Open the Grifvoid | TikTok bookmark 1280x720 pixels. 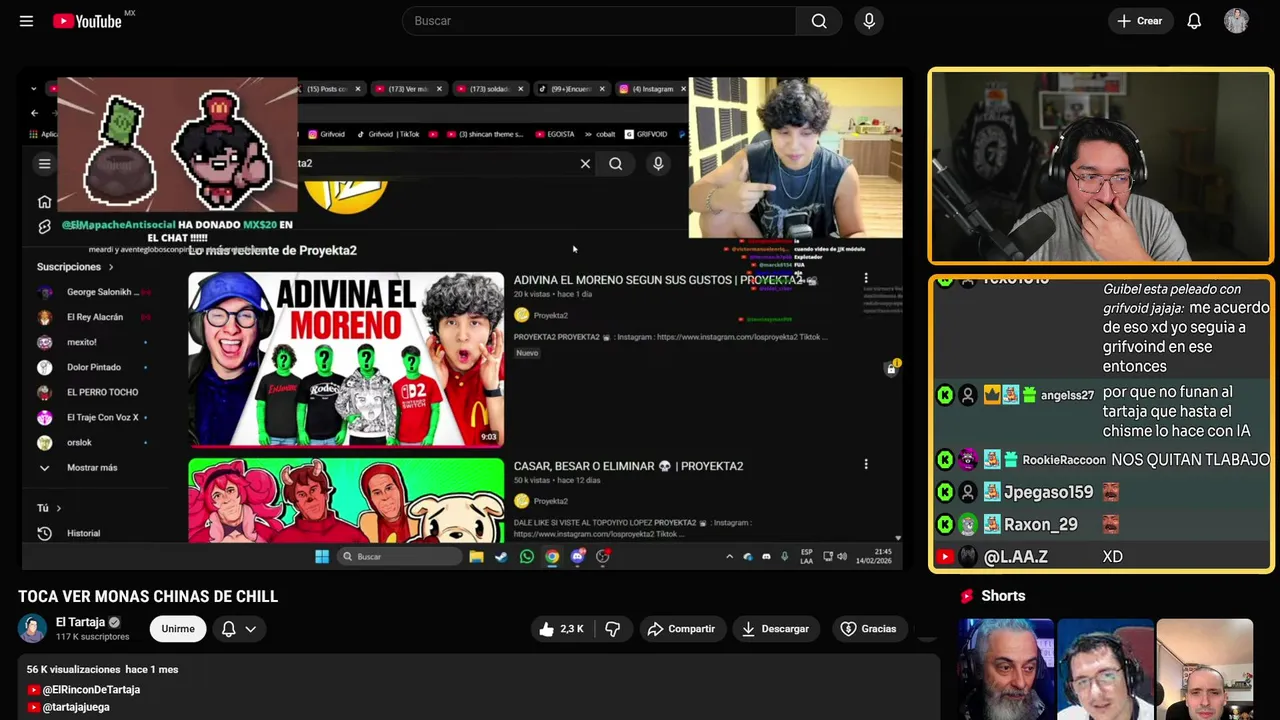387,134
